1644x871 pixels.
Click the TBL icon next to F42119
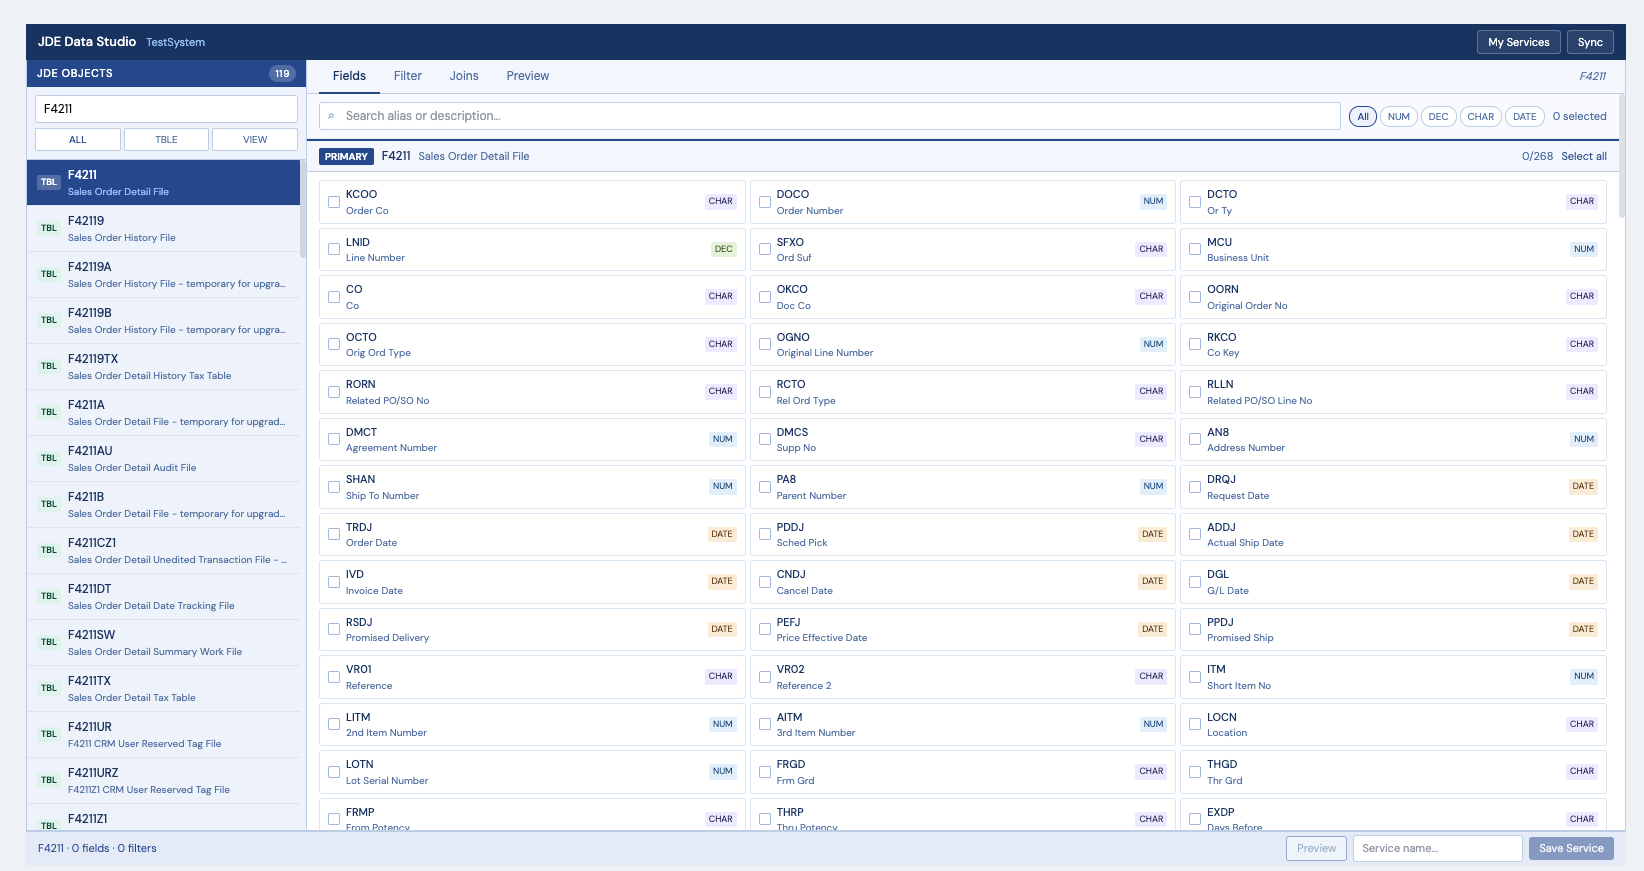49,228
